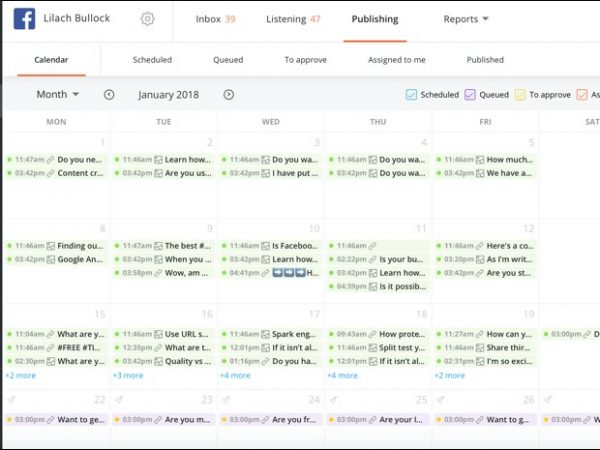Image resolution: width=600 pixels, height=450 pixels.
Task: Open settings with the gear icon
Action: point(147,19)
